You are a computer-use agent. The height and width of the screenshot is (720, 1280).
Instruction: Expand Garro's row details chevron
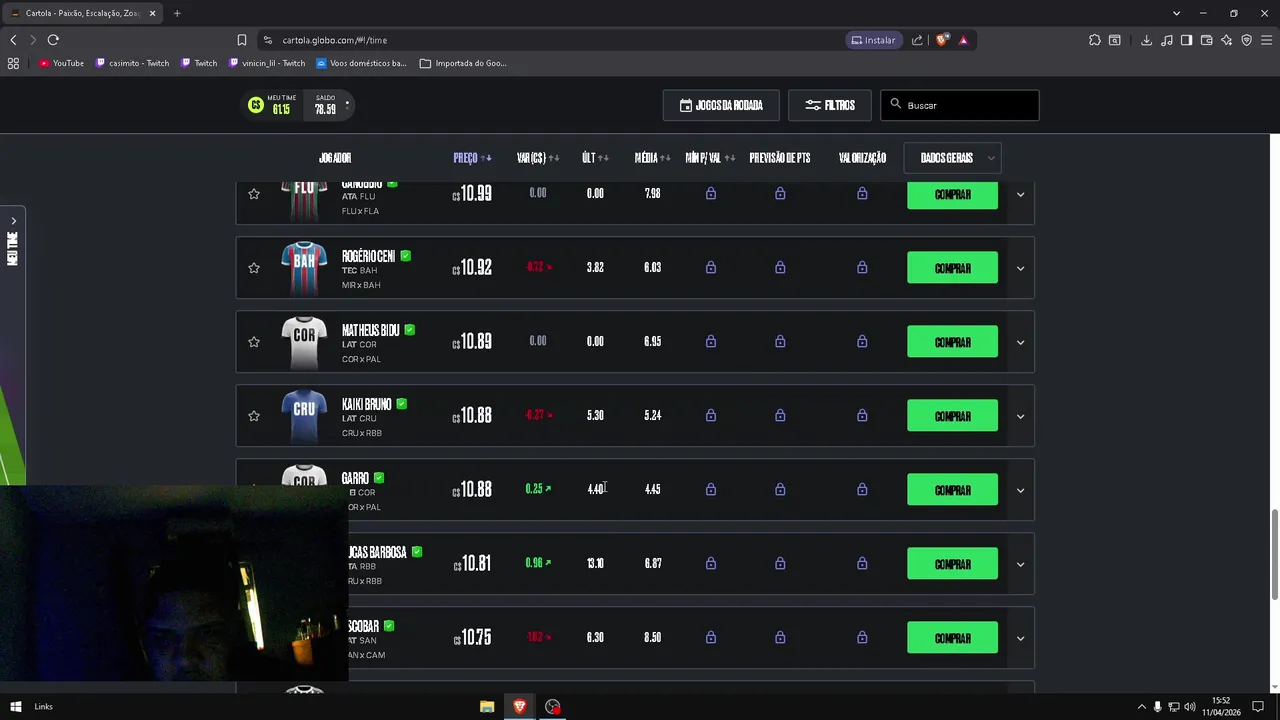pos(1020,490)
